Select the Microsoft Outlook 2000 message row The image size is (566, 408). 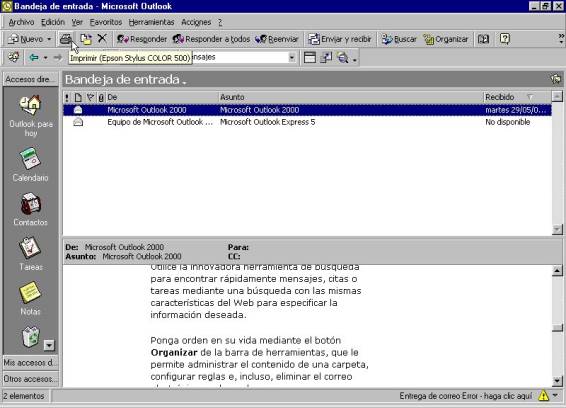point(307,110)
